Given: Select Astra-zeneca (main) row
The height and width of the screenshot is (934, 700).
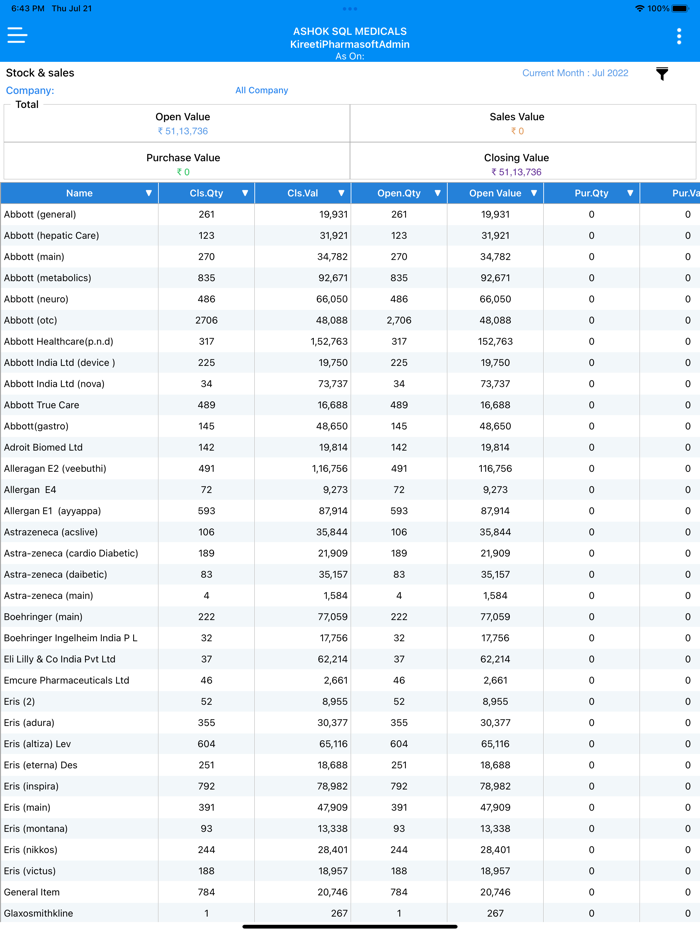Looking at the screenshot, I should (350, 596).
